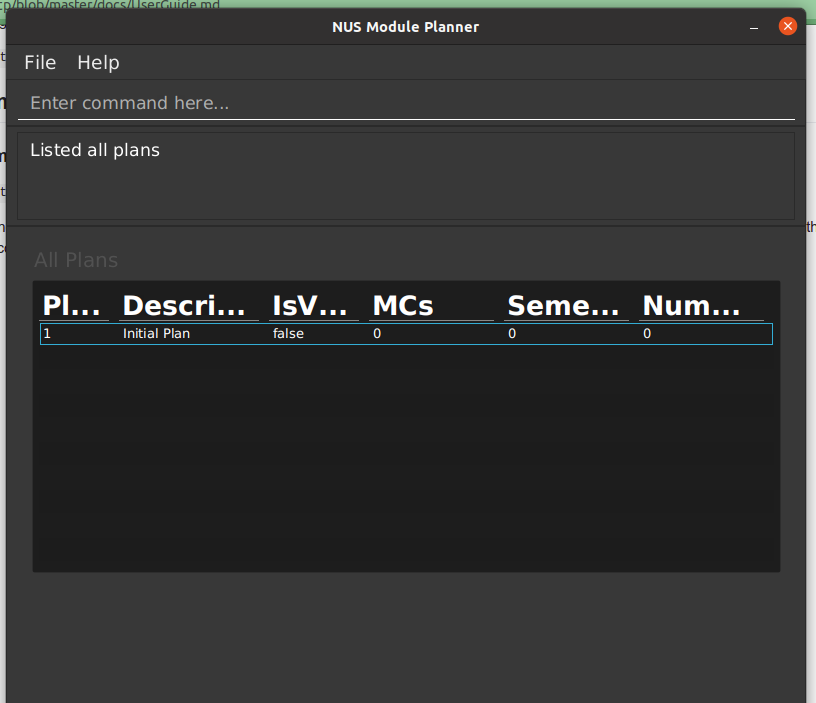Click the 'All Plans' heading label

pyautogui.click(x=76, y=260)
